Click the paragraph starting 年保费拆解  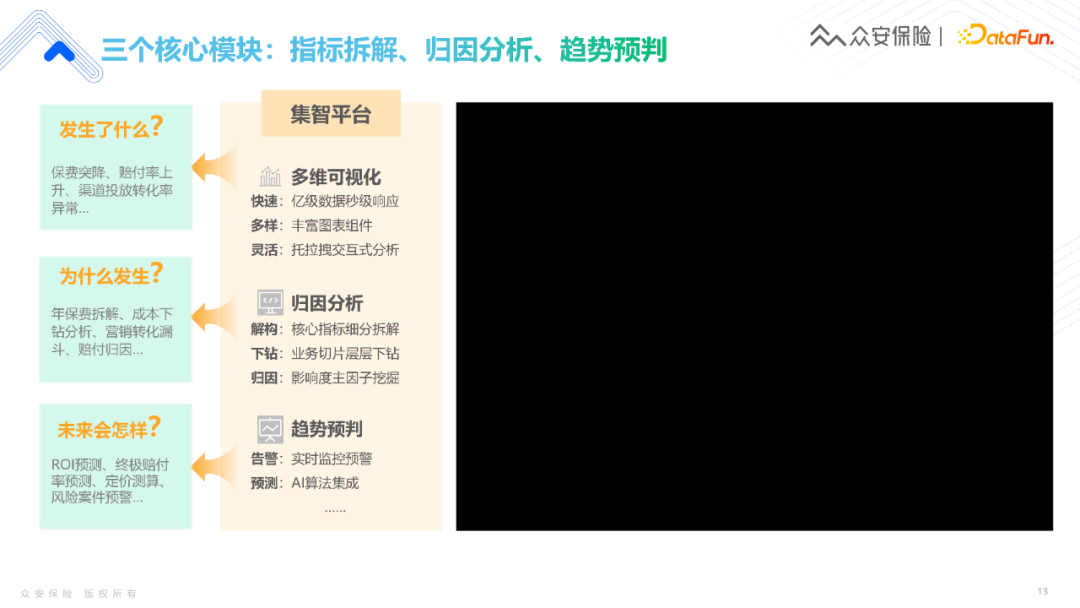(x=112, y=331)
